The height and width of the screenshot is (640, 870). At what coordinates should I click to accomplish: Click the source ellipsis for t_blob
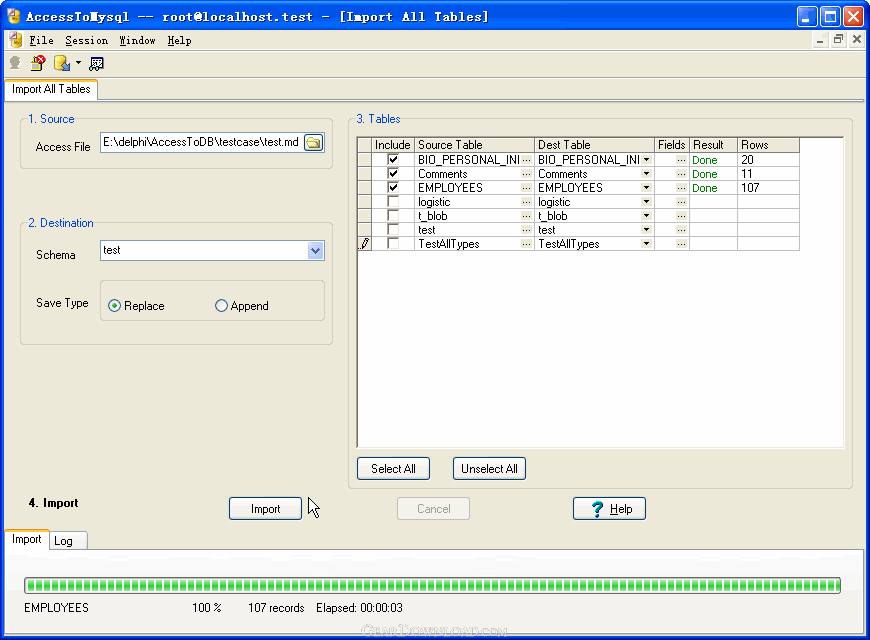pos(527,216)
